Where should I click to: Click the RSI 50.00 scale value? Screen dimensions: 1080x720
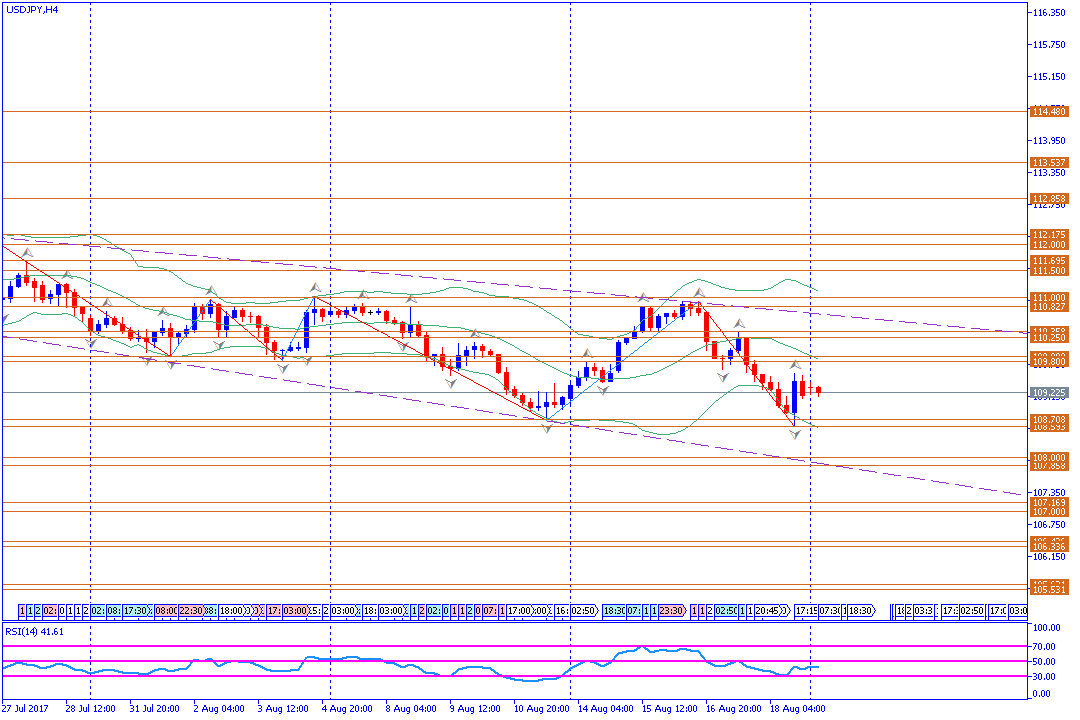(1044, 661)
